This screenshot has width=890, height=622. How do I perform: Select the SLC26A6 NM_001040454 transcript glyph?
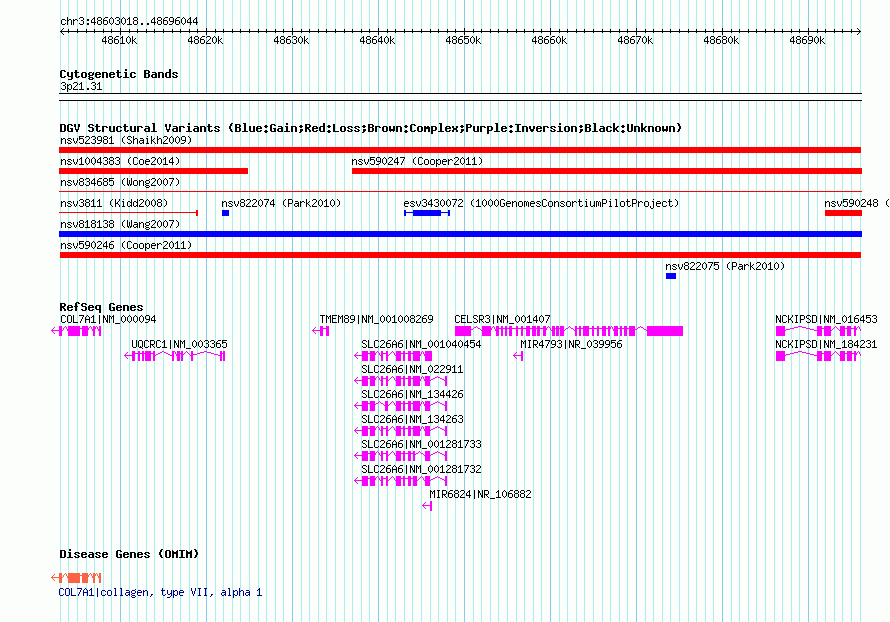[x=393, y=356]
